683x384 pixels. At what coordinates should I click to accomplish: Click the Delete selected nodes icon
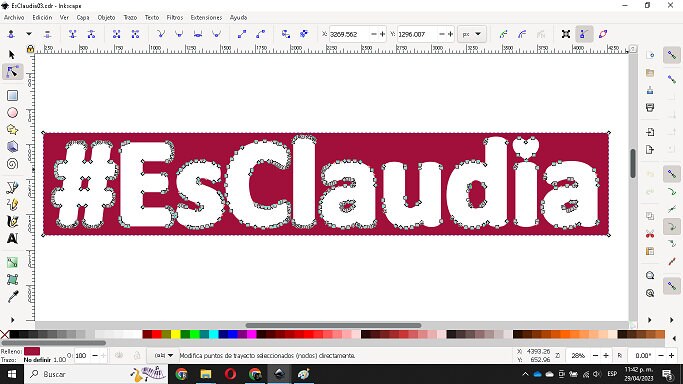(47, 34)
